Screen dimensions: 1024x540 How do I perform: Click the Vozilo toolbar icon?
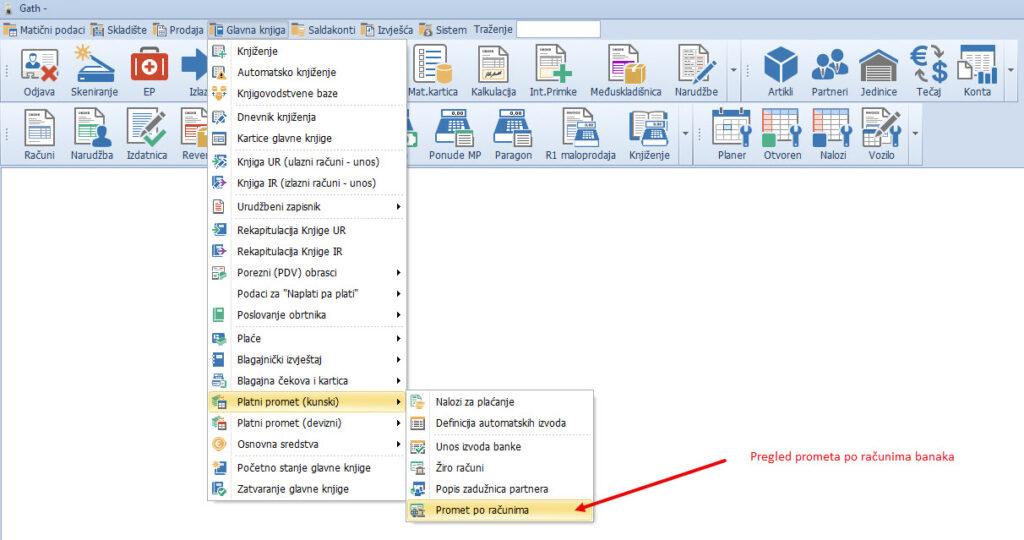tap(881, 134)
